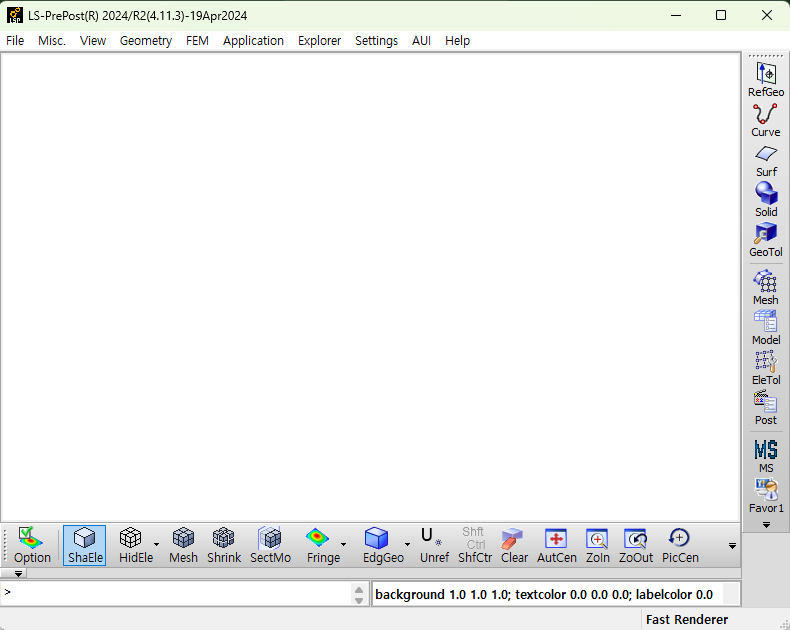Open the Explorer menu
The image size is (790, 630).
(x=319, y=41)
